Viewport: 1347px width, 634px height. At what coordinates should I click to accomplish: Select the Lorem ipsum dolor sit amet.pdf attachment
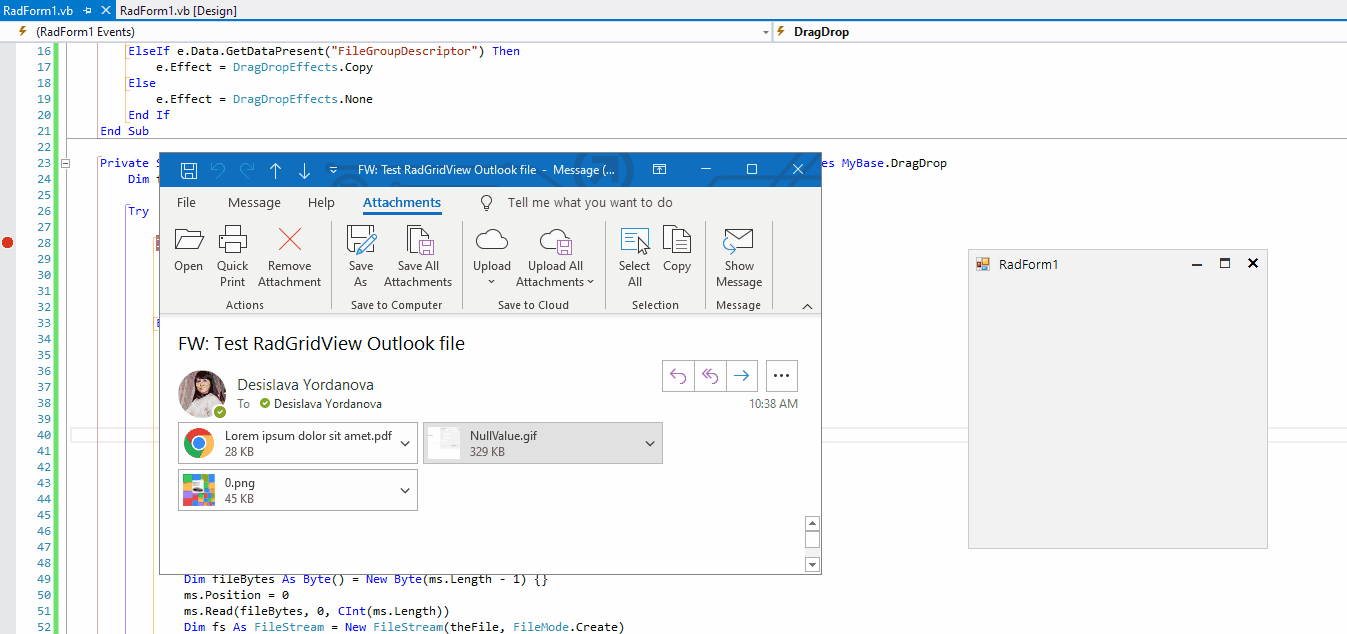click(x=298, y=443)
